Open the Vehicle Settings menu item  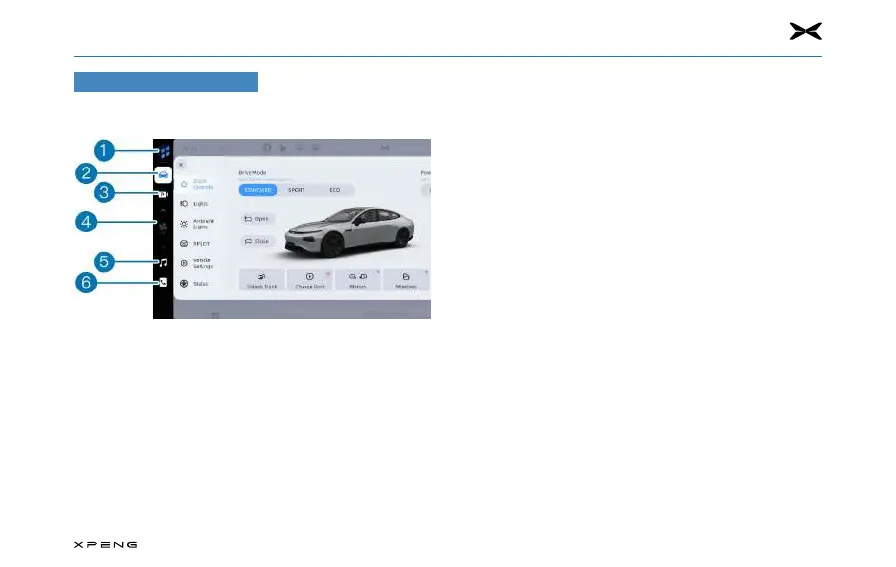pyautogui.click(x=197, y=263)
